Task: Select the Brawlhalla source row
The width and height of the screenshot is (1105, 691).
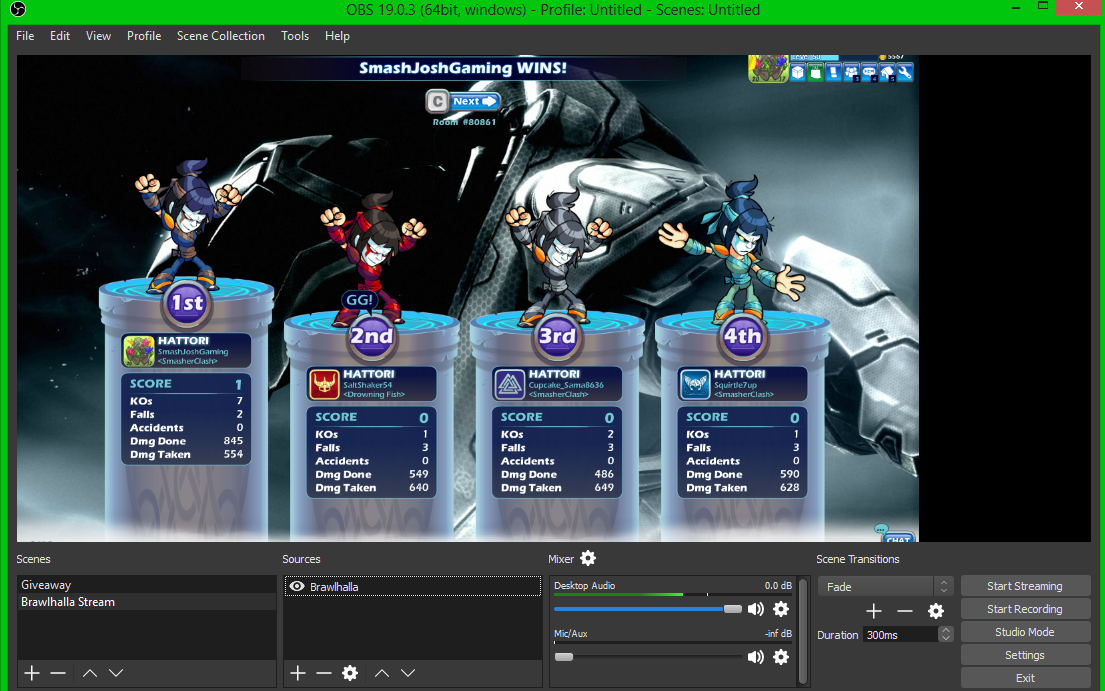Action: [413, 587]
